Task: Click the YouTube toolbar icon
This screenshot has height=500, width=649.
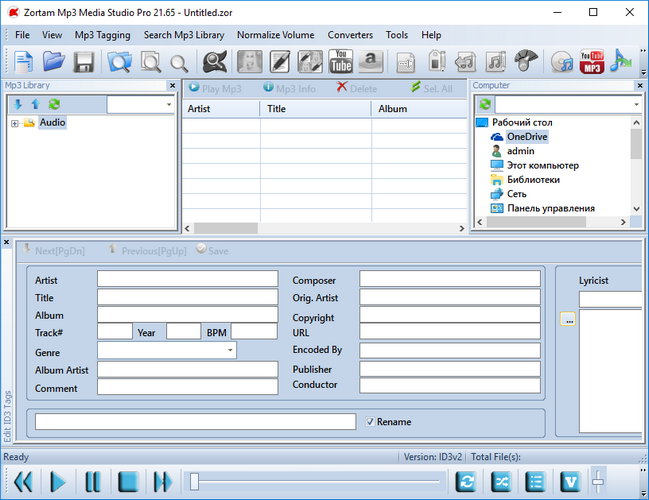Action: coord(341,61)
